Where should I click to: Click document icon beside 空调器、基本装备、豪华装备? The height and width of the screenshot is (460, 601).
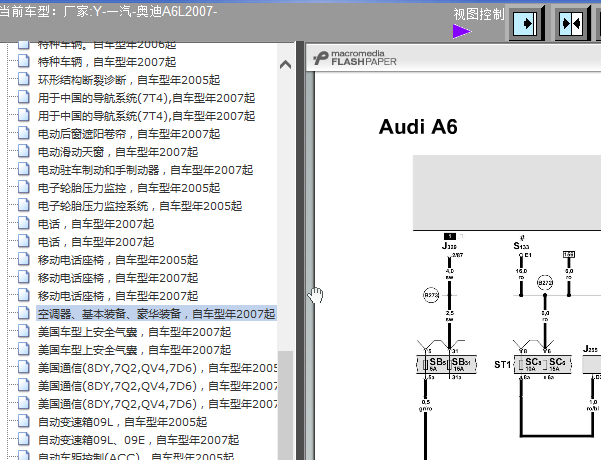pos(23,314)
